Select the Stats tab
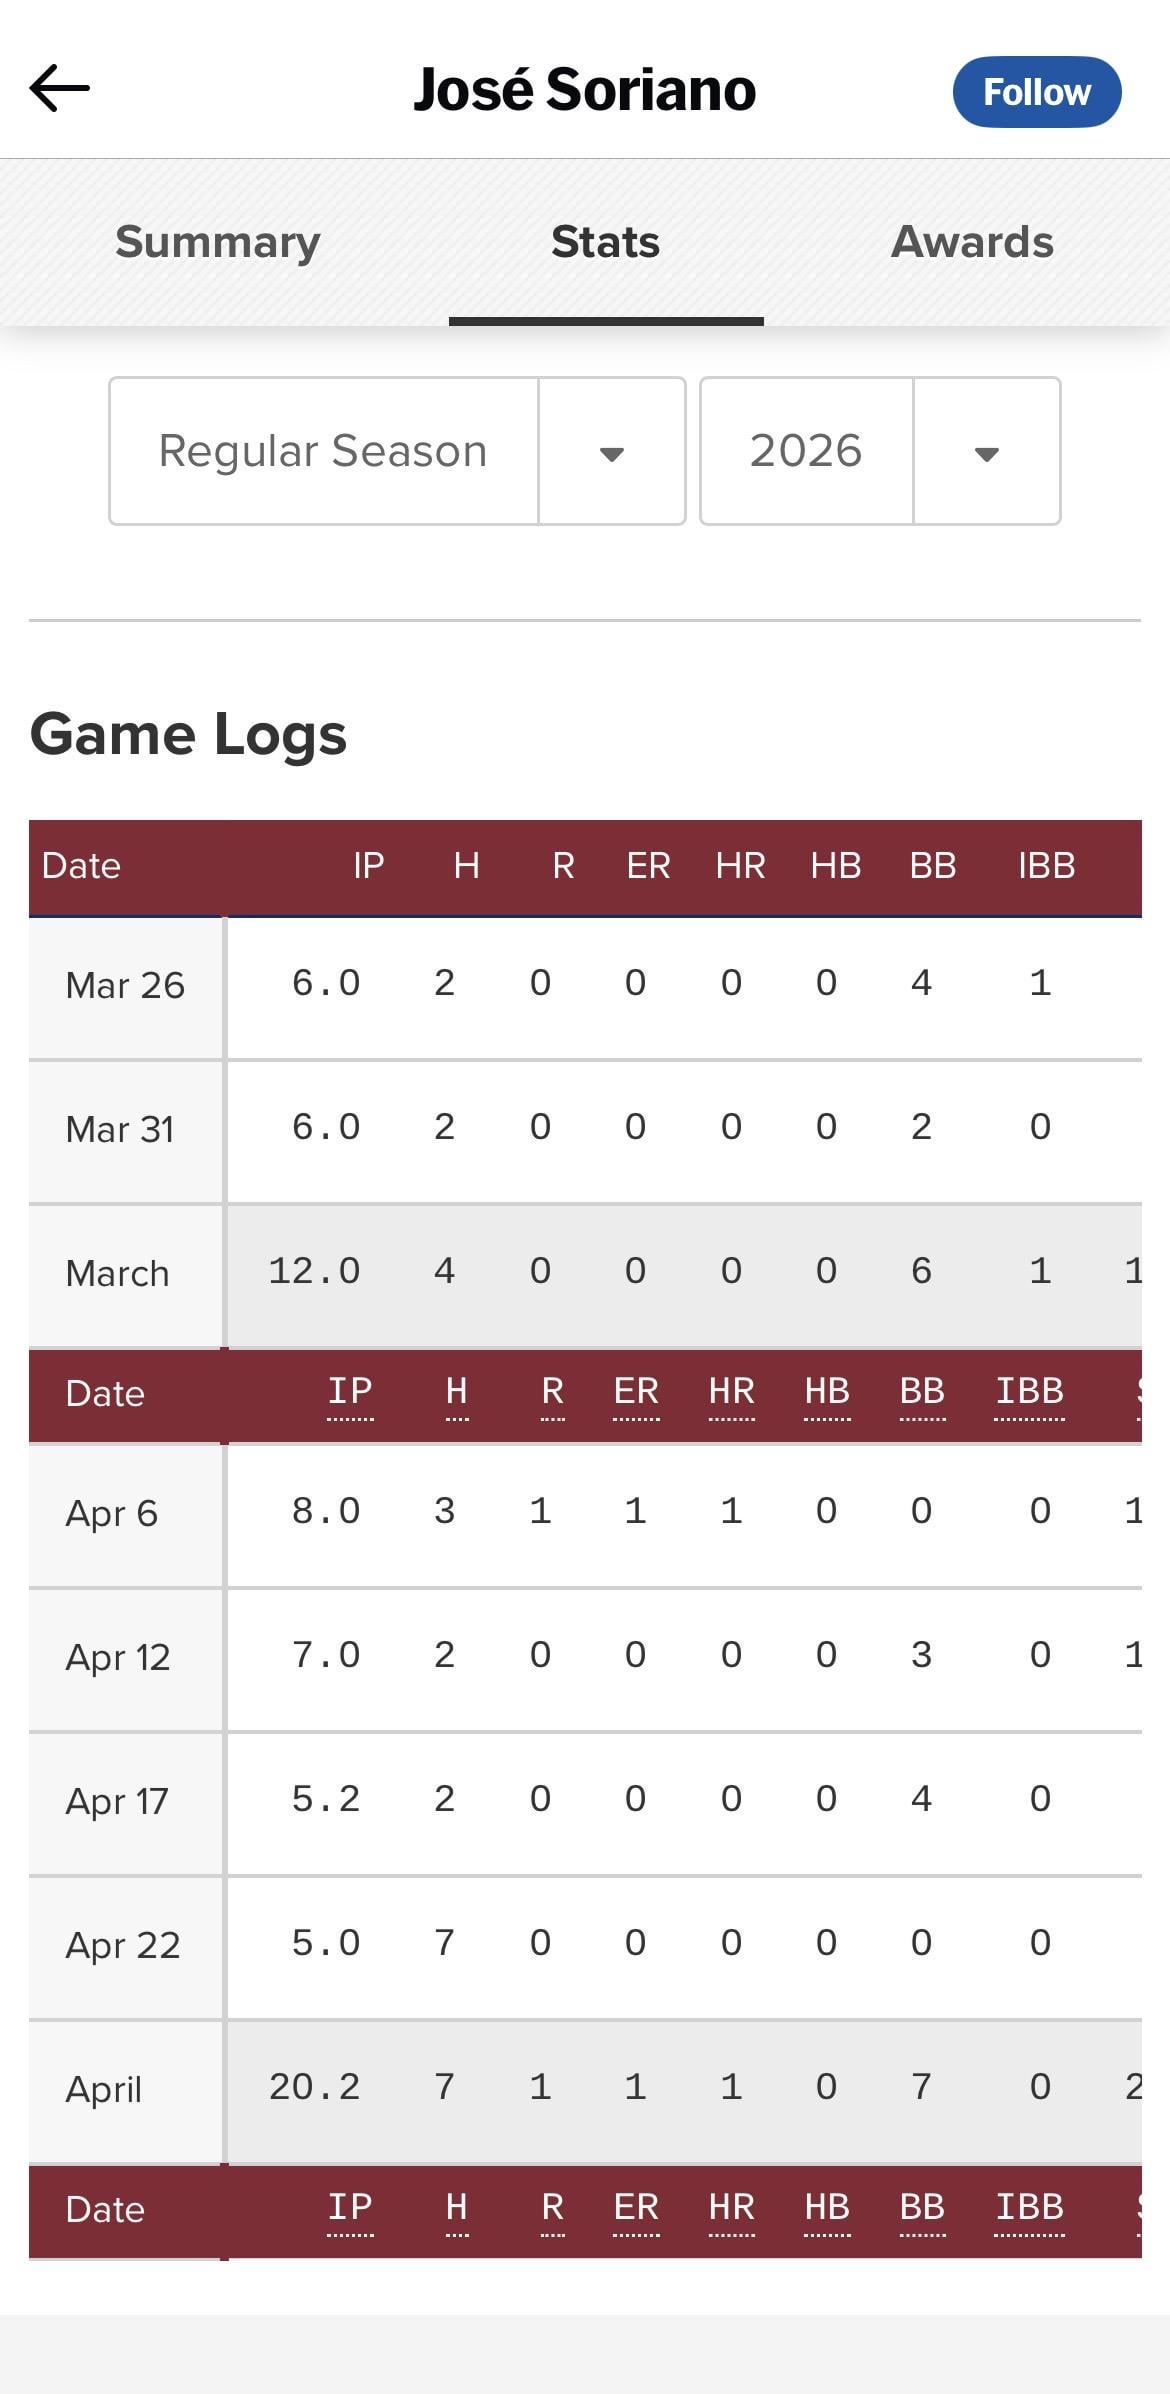The image size is (1170, 2394). (605, 242)
